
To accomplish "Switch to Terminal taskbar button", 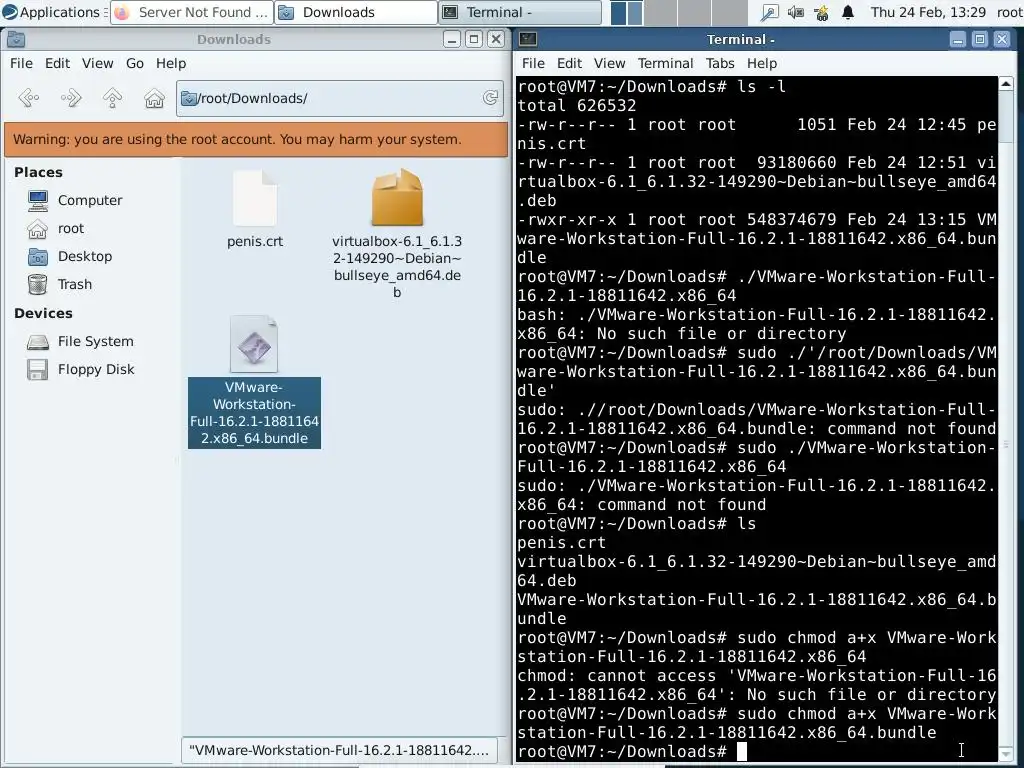I will click(x=520, y=12).
